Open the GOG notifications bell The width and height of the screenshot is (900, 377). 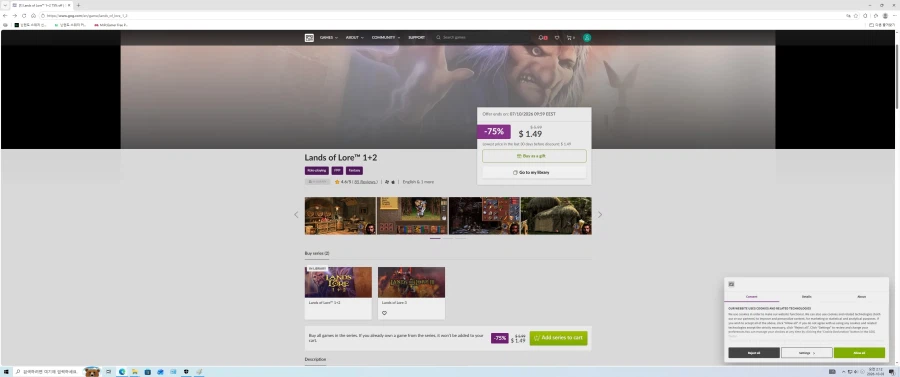541,38
